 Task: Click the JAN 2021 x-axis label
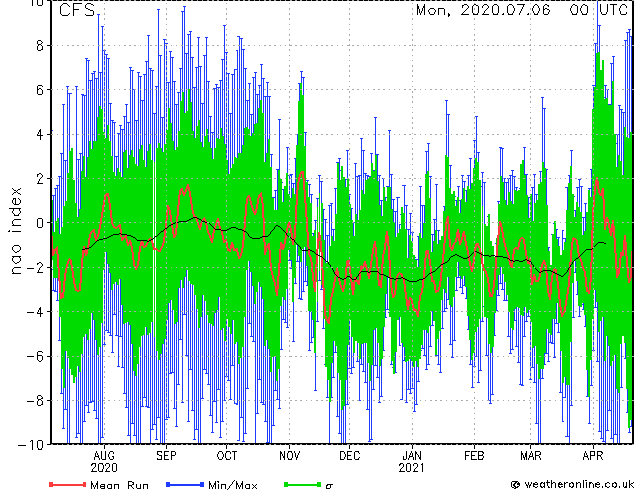pyautogui.click(x=412, y=462)
